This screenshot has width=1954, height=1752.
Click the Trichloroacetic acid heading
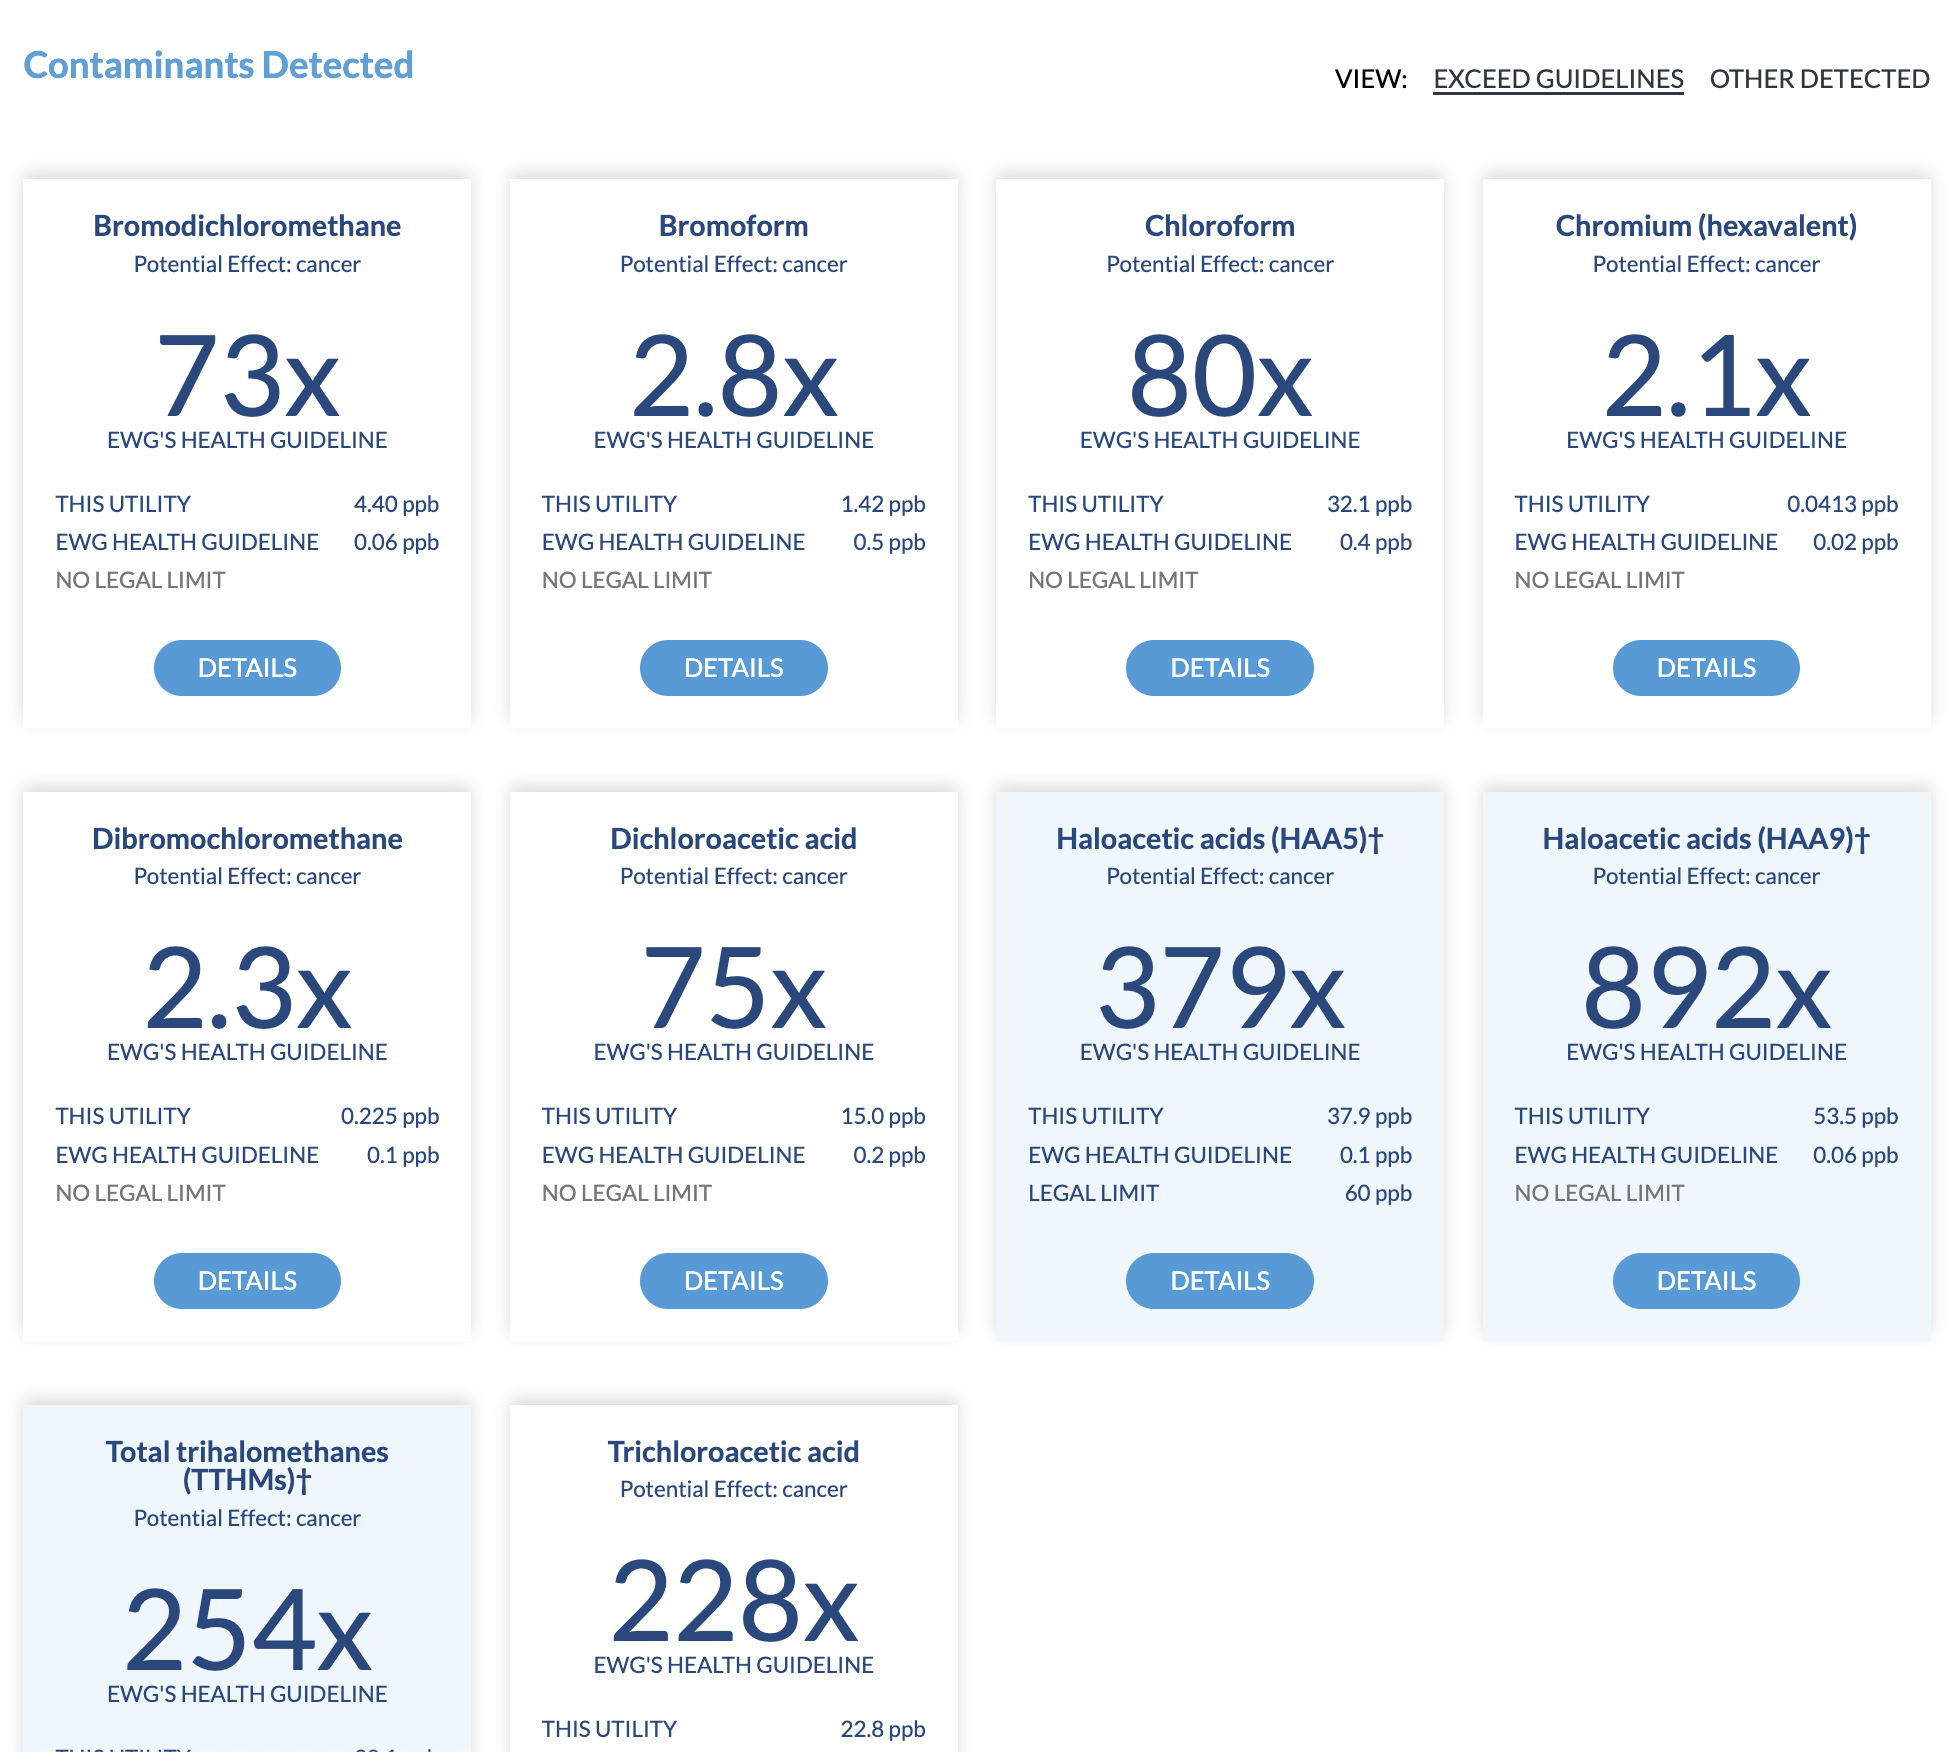[x=733, y=1452]
